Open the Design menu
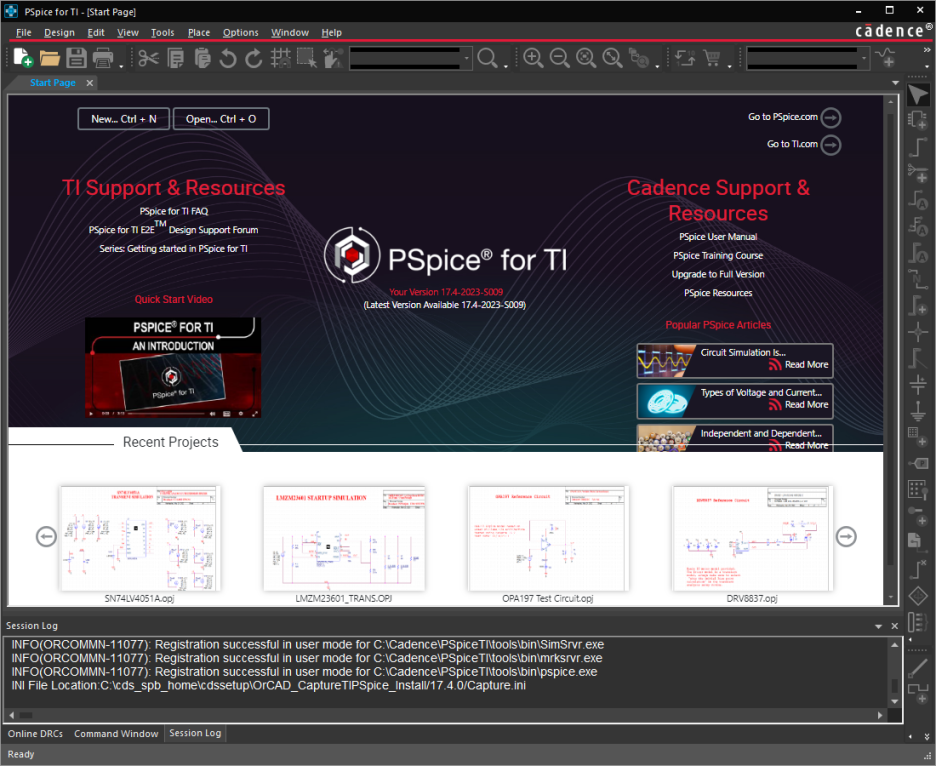Screen dimensions: 936x766 point(59,32)
